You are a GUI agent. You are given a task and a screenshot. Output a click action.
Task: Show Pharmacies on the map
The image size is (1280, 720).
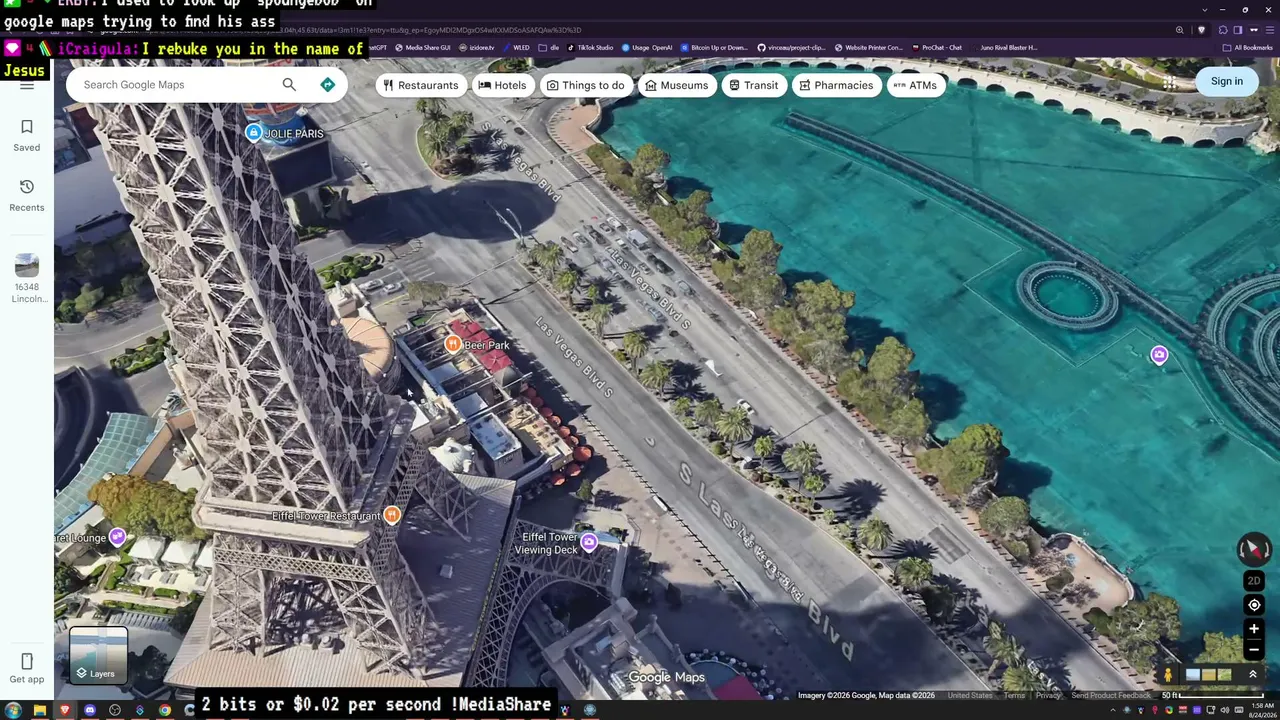[x=836, y=85]
